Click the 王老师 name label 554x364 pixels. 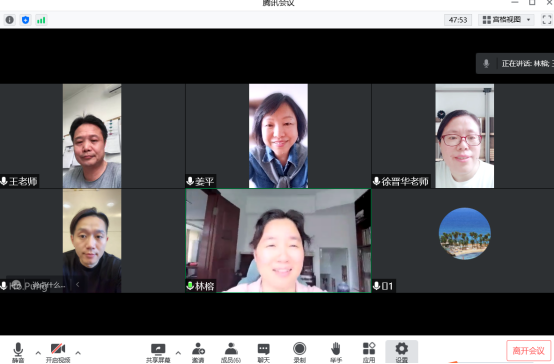pyautogui.click(x=23, y=181)
